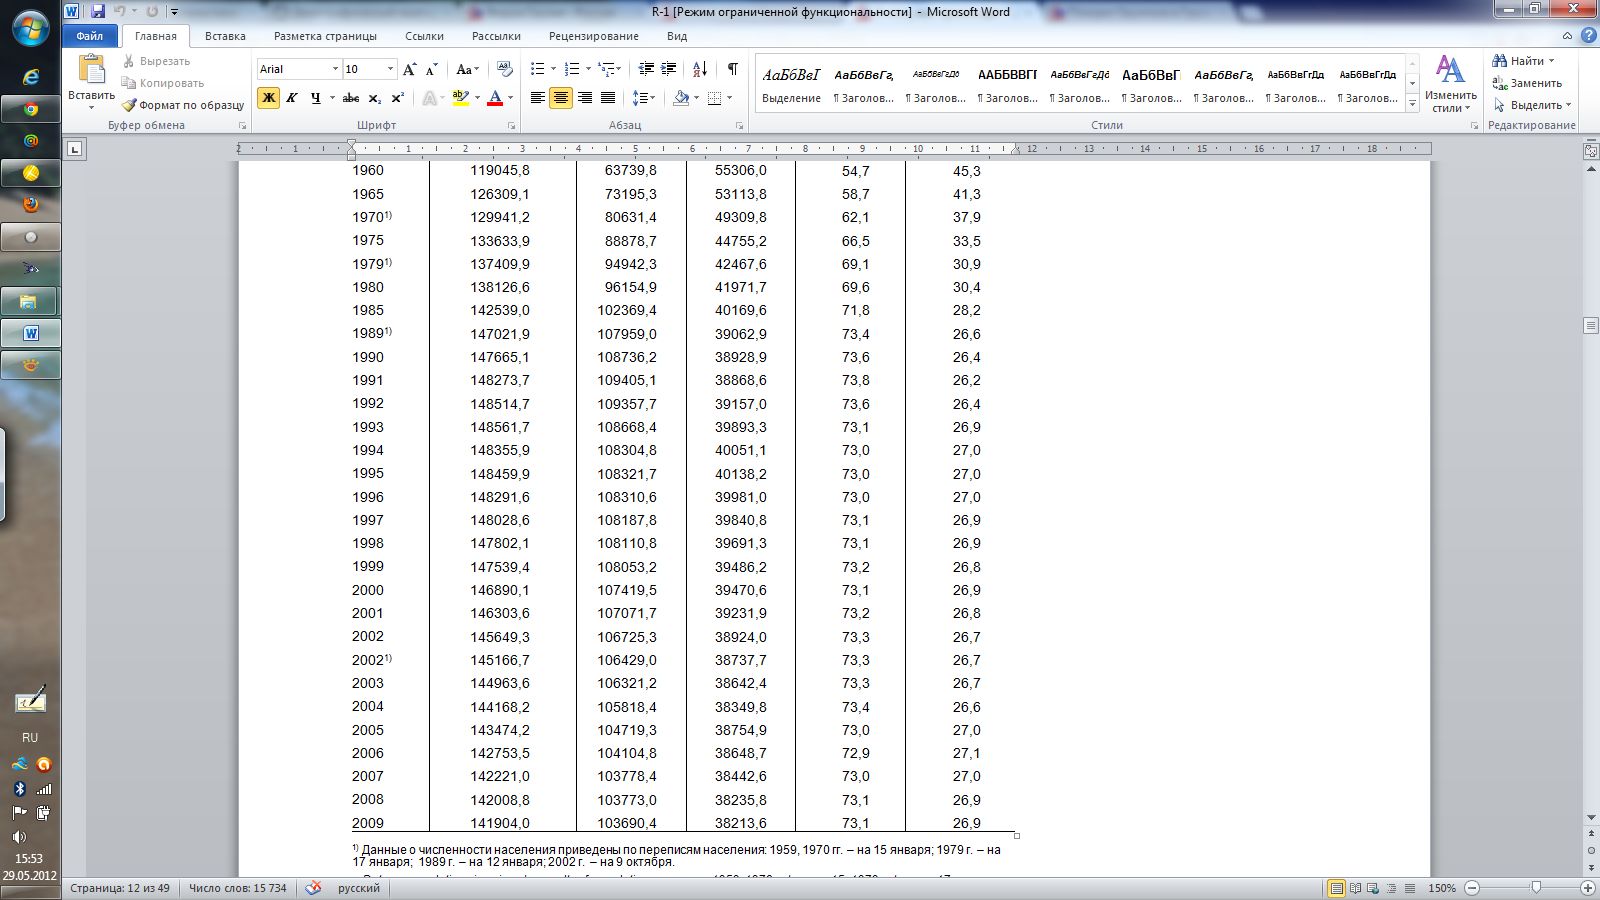
Task: Click the spell check status icon
Action: click(x=313, y=888)
